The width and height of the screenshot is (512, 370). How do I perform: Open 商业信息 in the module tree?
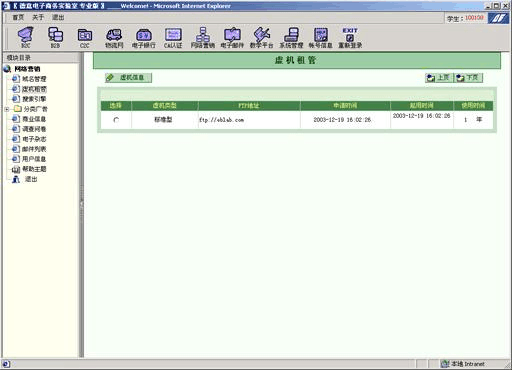[x=34, y=119]
